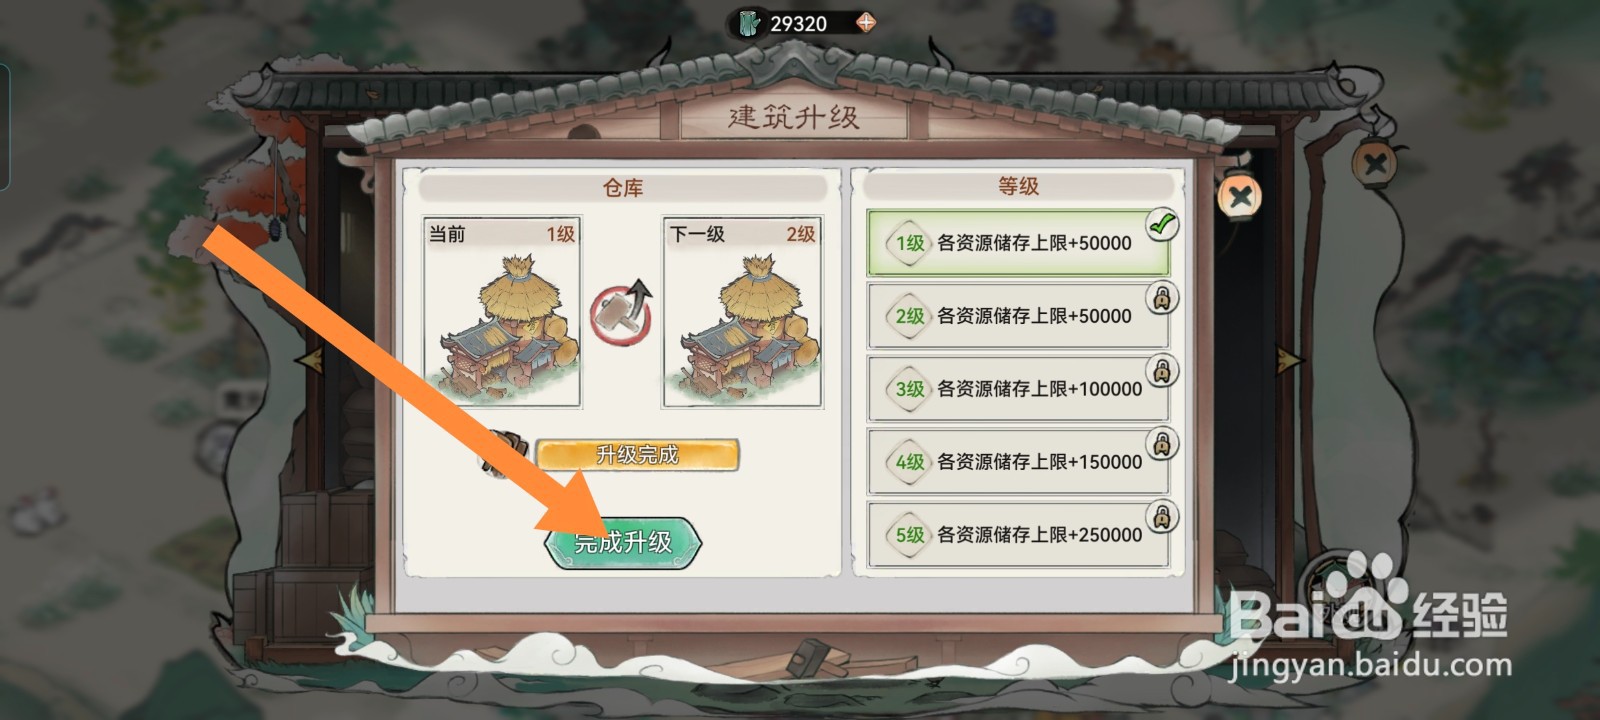This screenshot has width=1600, height=720.
Task: Click the current level 1 warehouse image
Action: tap(502, 313)
